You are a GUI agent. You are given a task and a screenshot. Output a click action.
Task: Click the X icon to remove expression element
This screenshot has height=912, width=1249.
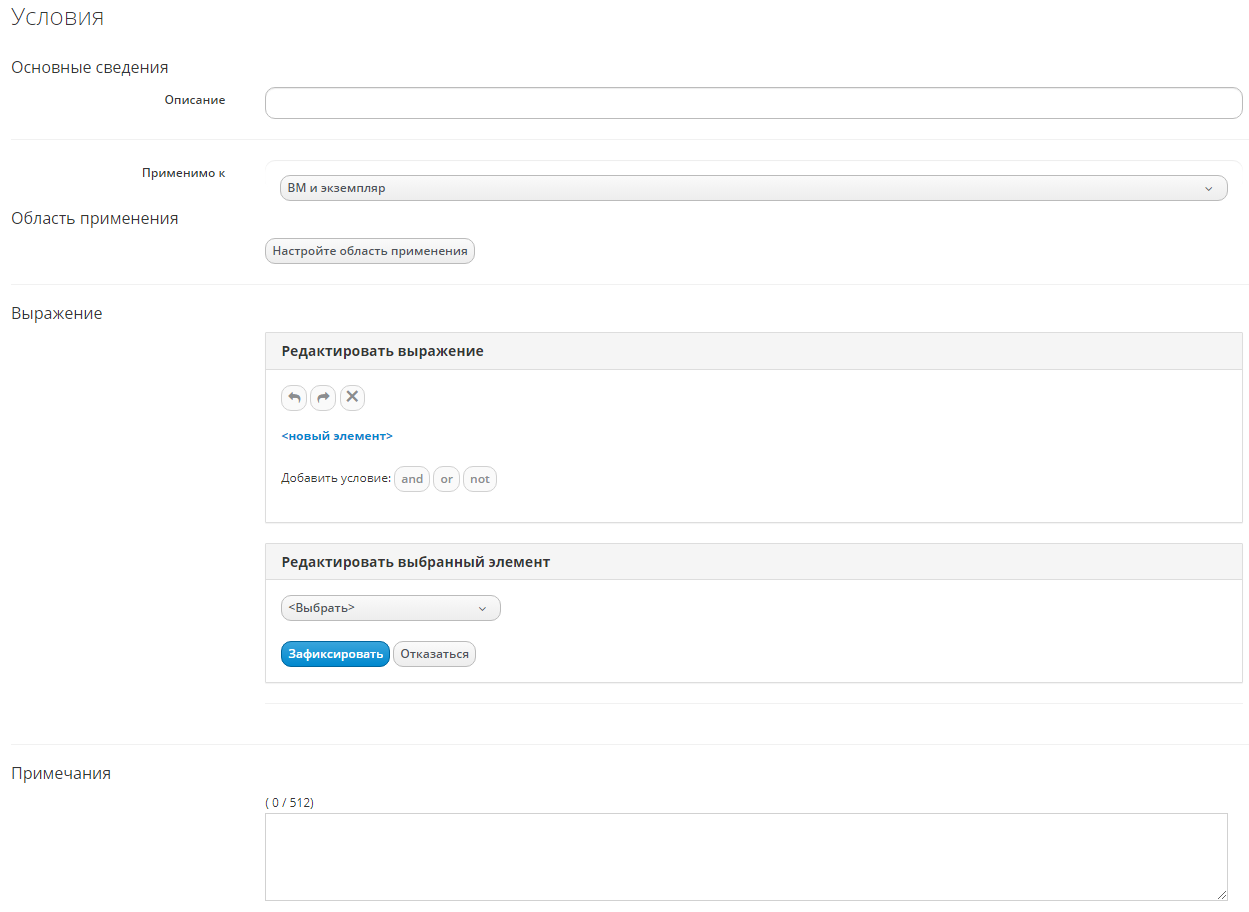352,398
